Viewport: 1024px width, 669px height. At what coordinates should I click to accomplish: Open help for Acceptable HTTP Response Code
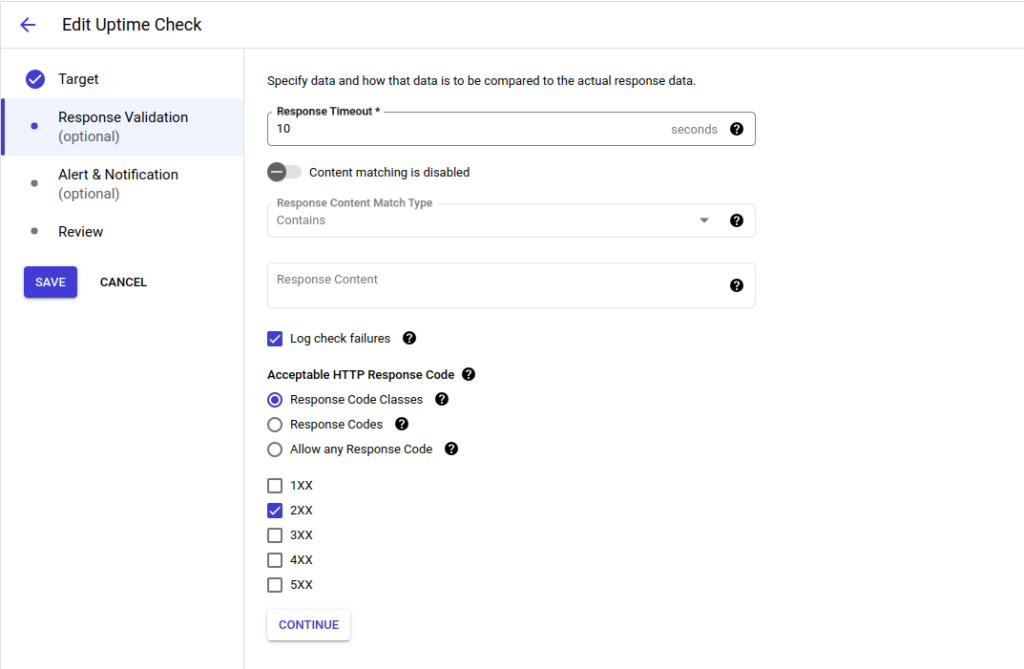468,374
